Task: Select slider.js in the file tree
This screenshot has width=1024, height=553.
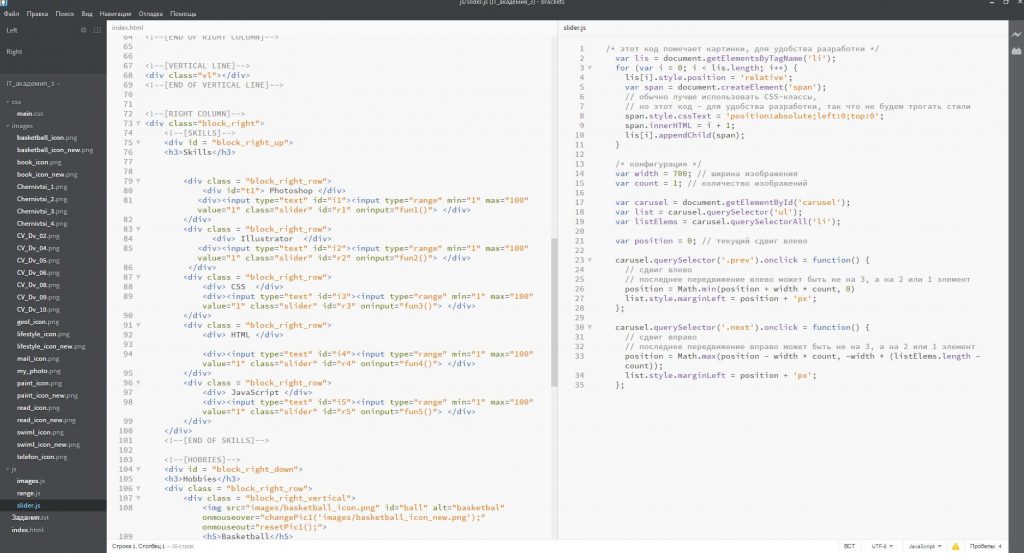Action: (28, 505)
